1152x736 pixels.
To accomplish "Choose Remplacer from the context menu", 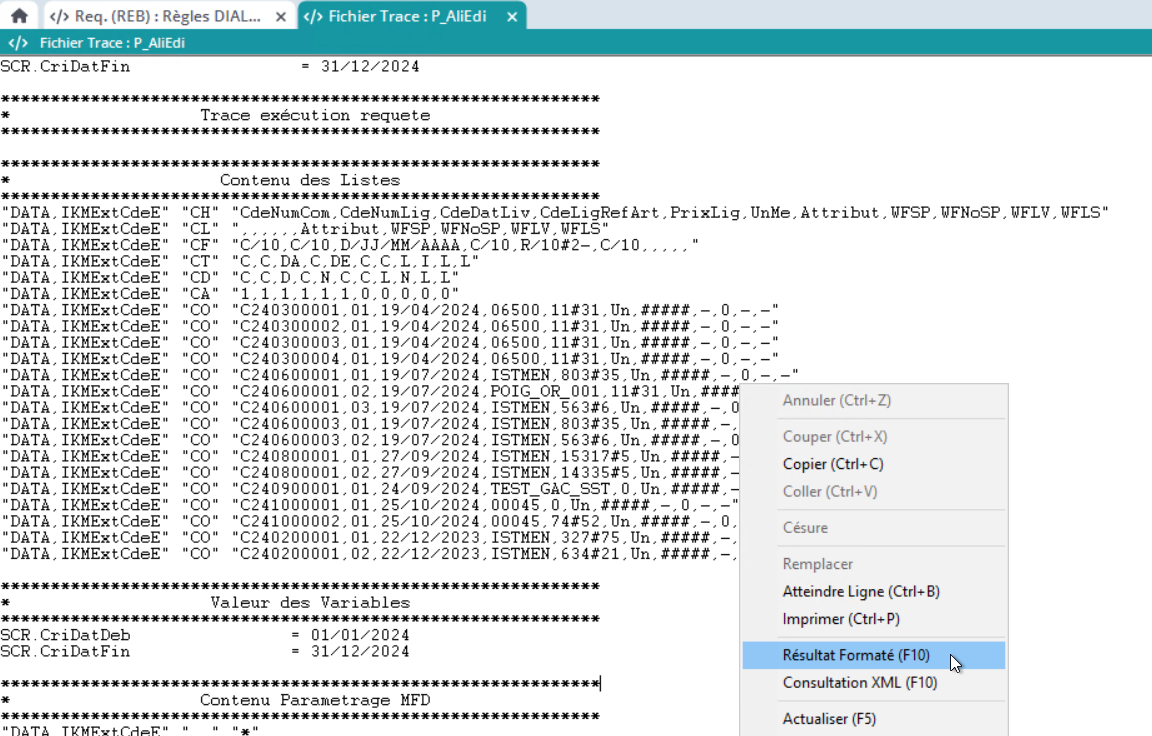I will (x=817, y=564).
